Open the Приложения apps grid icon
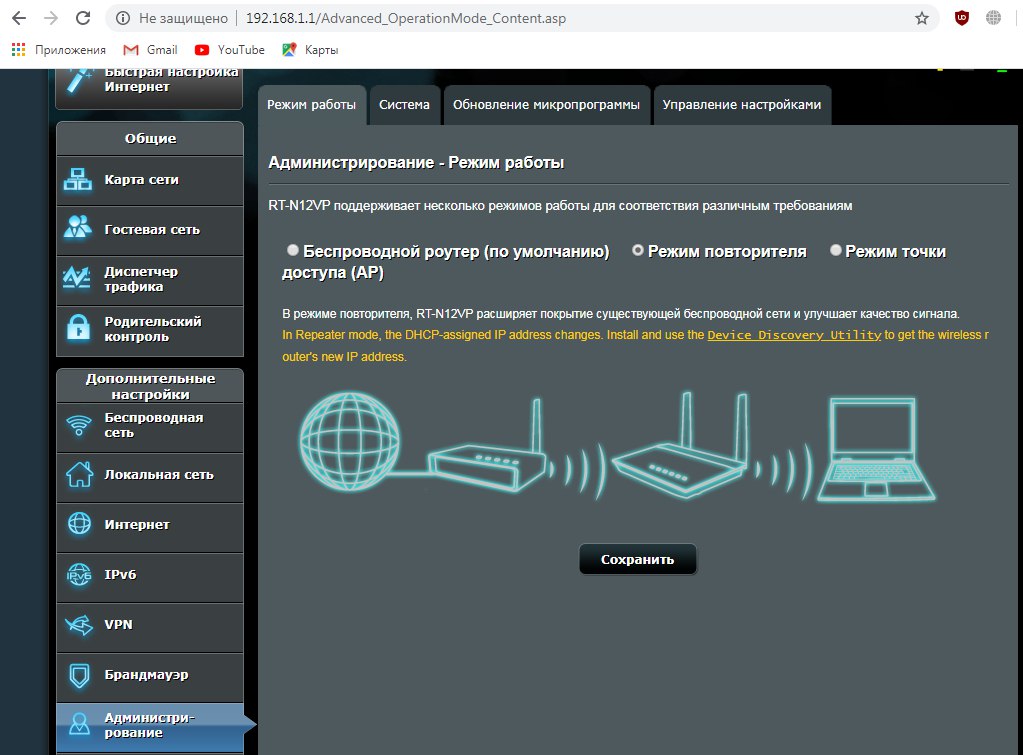The width and height of the screenshot is (1023, 755). tap(19, 50)
